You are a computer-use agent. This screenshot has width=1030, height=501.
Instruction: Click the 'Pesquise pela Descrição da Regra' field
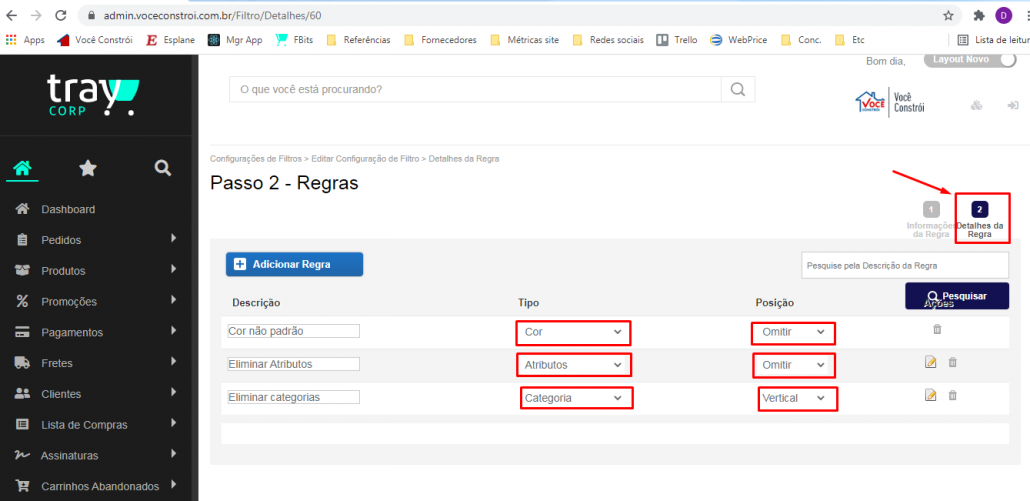click(x=904, y=265)
